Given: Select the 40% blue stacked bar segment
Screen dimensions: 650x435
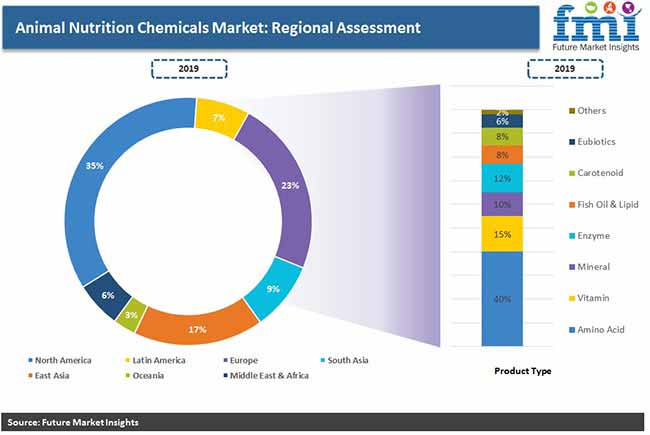Looking at the screenshot, I should tap(502, 299).
